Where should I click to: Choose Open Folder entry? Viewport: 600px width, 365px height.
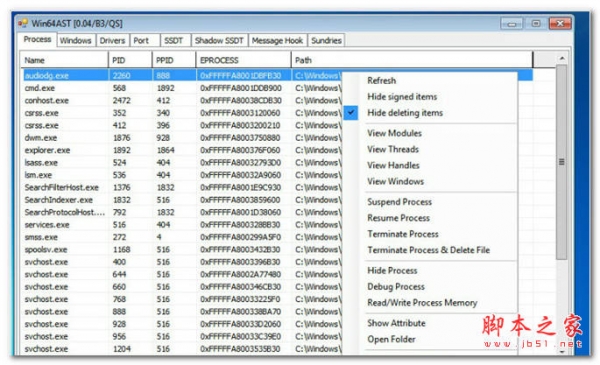(x=391, y=339)
